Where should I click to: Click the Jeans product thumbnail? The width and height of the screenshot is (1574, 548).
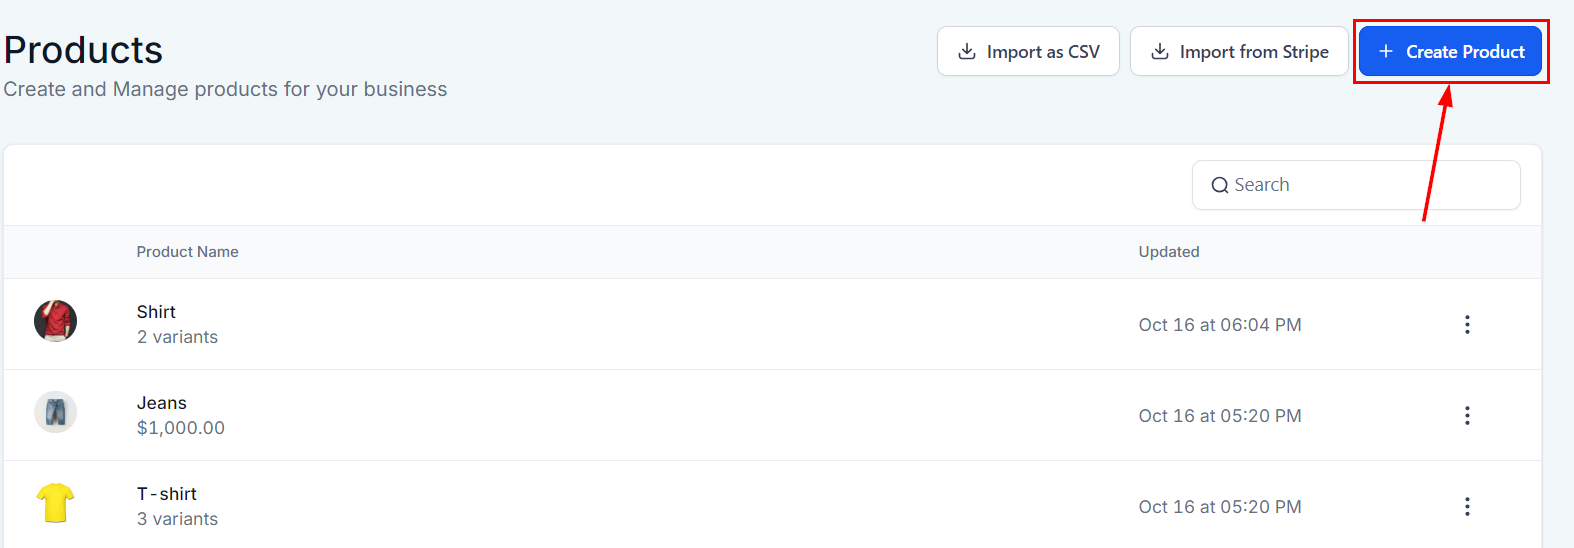[55, 412]
